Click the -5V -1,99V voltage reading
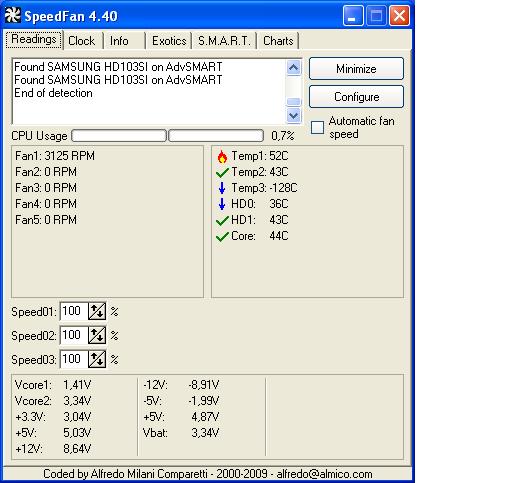Image resolution: width=512 pixels, height=483 pixels. [181, 401]
